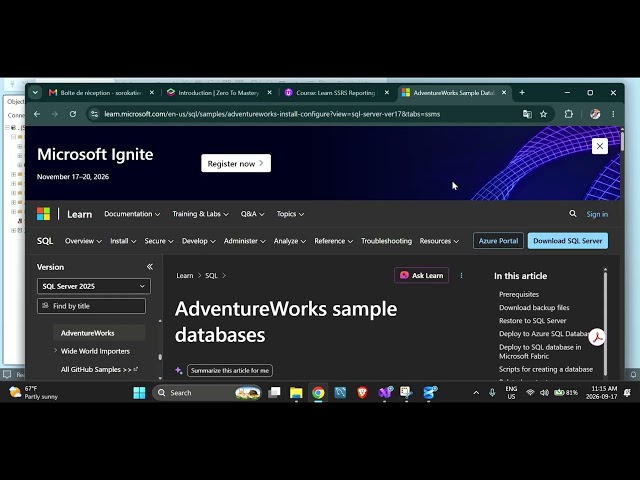Close the Microsoft Ignite banner
640x480 pixels.
coord(600,146)
